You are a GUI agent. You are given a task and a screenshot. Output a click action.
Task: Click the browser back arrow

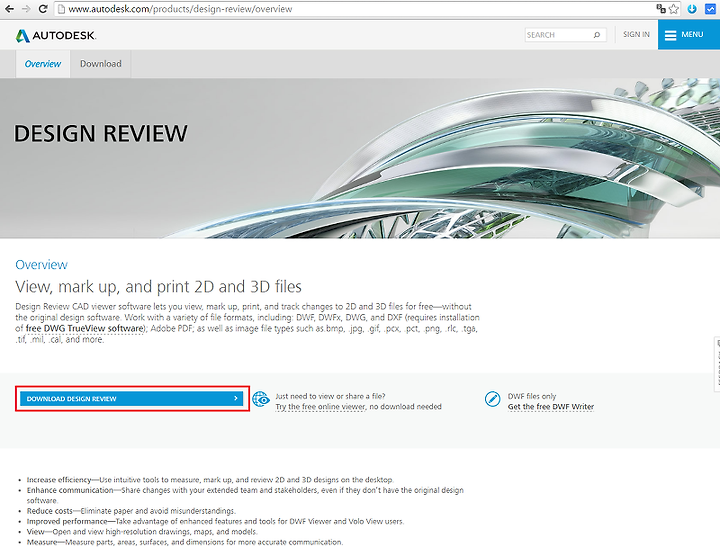tap(9, 9)
